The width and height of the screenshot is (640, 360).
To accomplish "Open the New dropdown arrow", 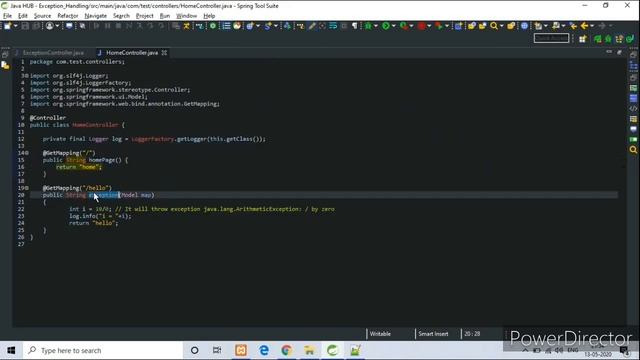I will [16, 26].
